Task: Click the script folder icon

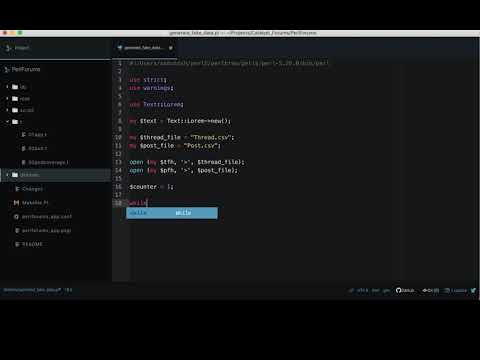Action: tap(15, 110)
